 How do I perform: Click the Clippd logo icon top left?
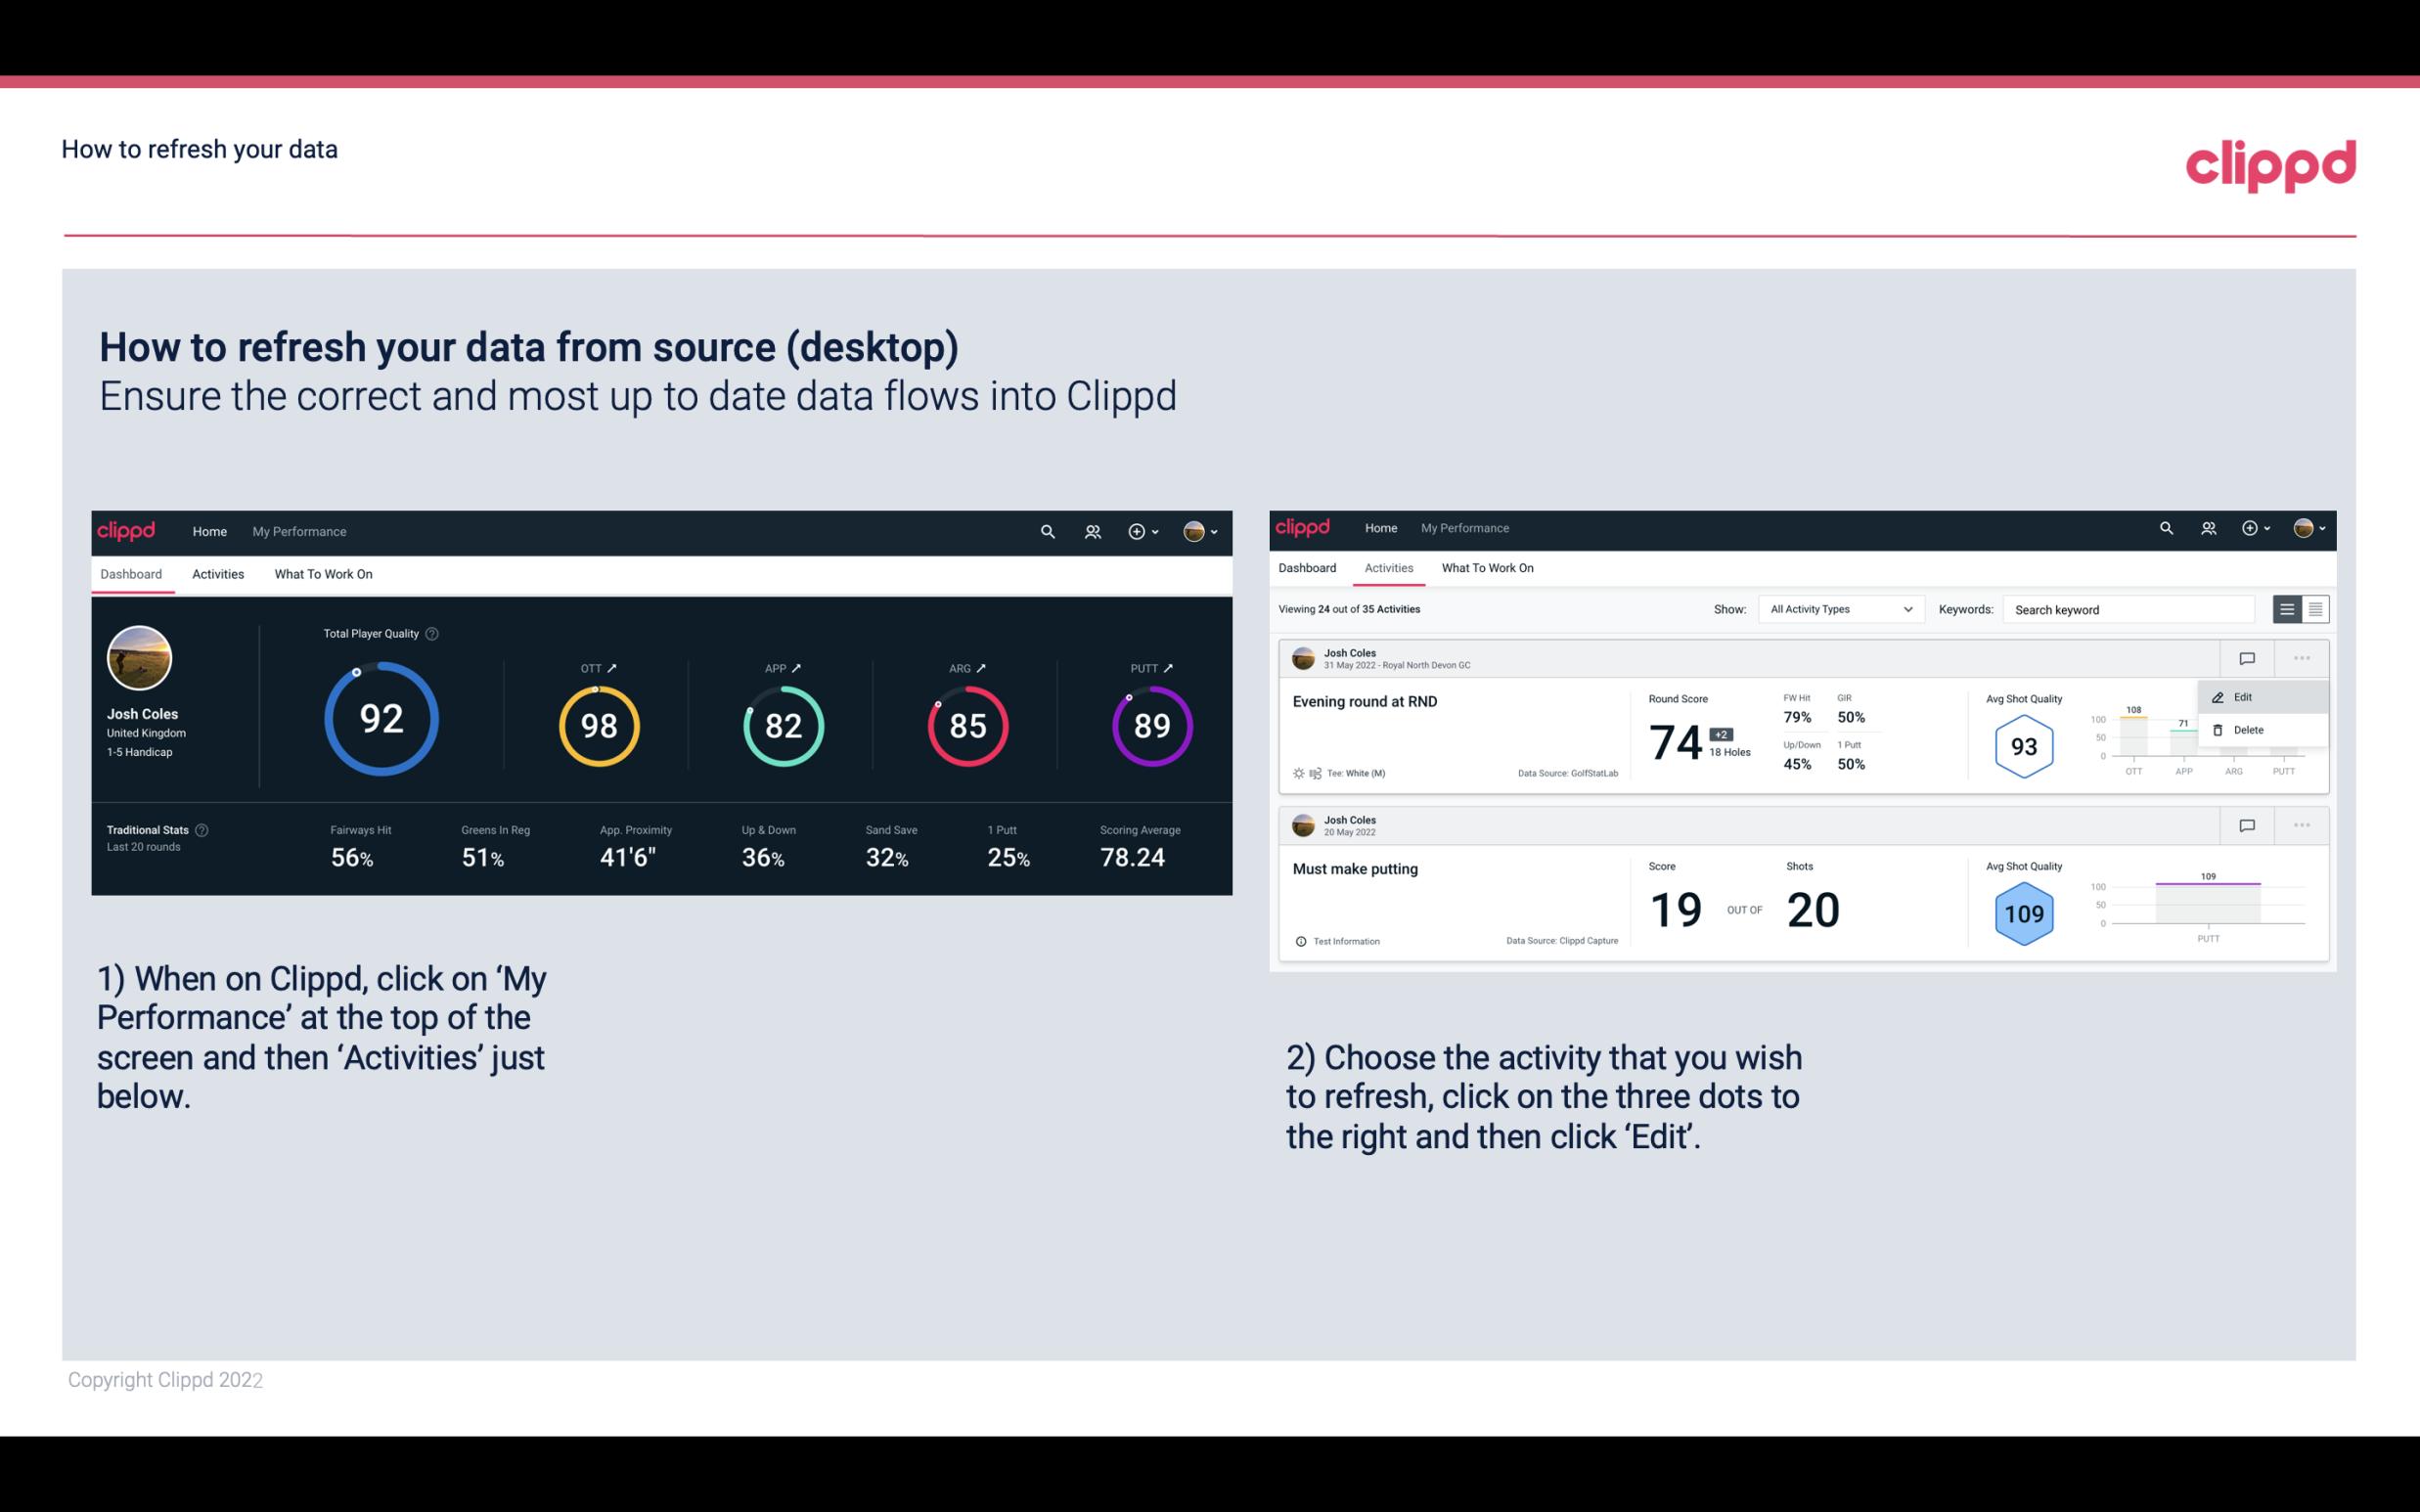(125, 529)
